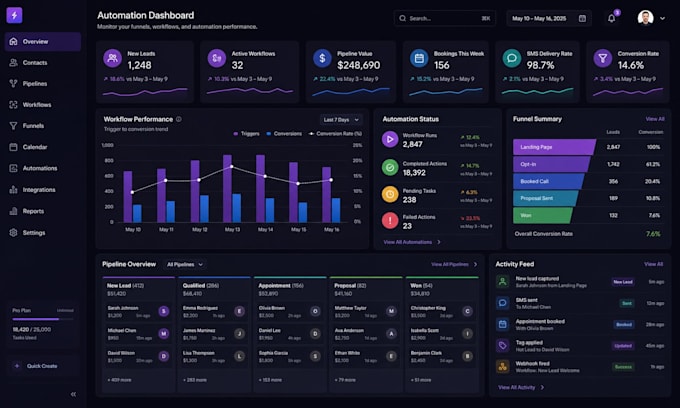Click Olivia Brown's avatar badge
Screen dimensions: 680x408
tap(315, 311)
